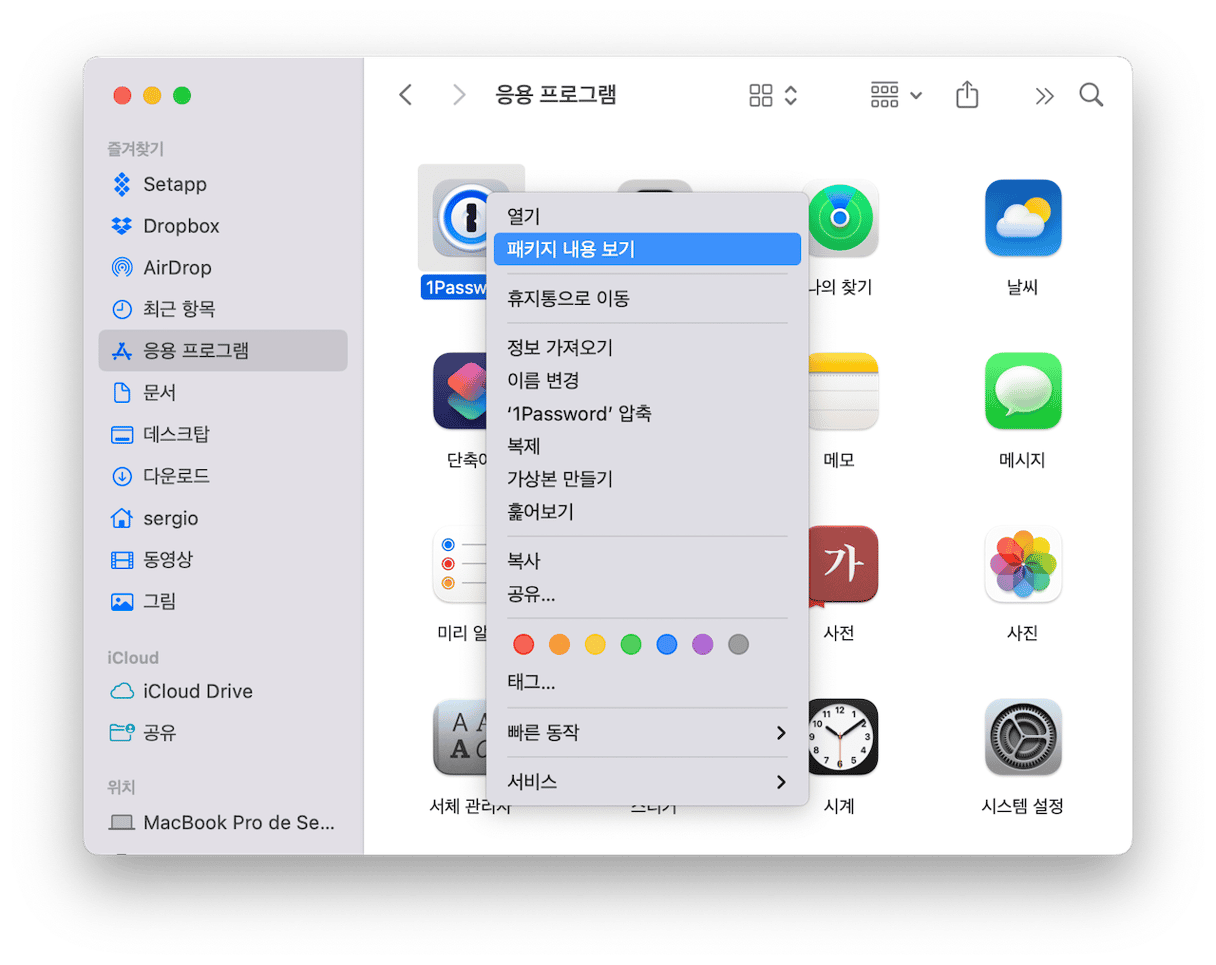Viewport: 1216px width, 965px height.
Task: Open the Photos (사진) app icon
Action: [x=1022, y=564]
